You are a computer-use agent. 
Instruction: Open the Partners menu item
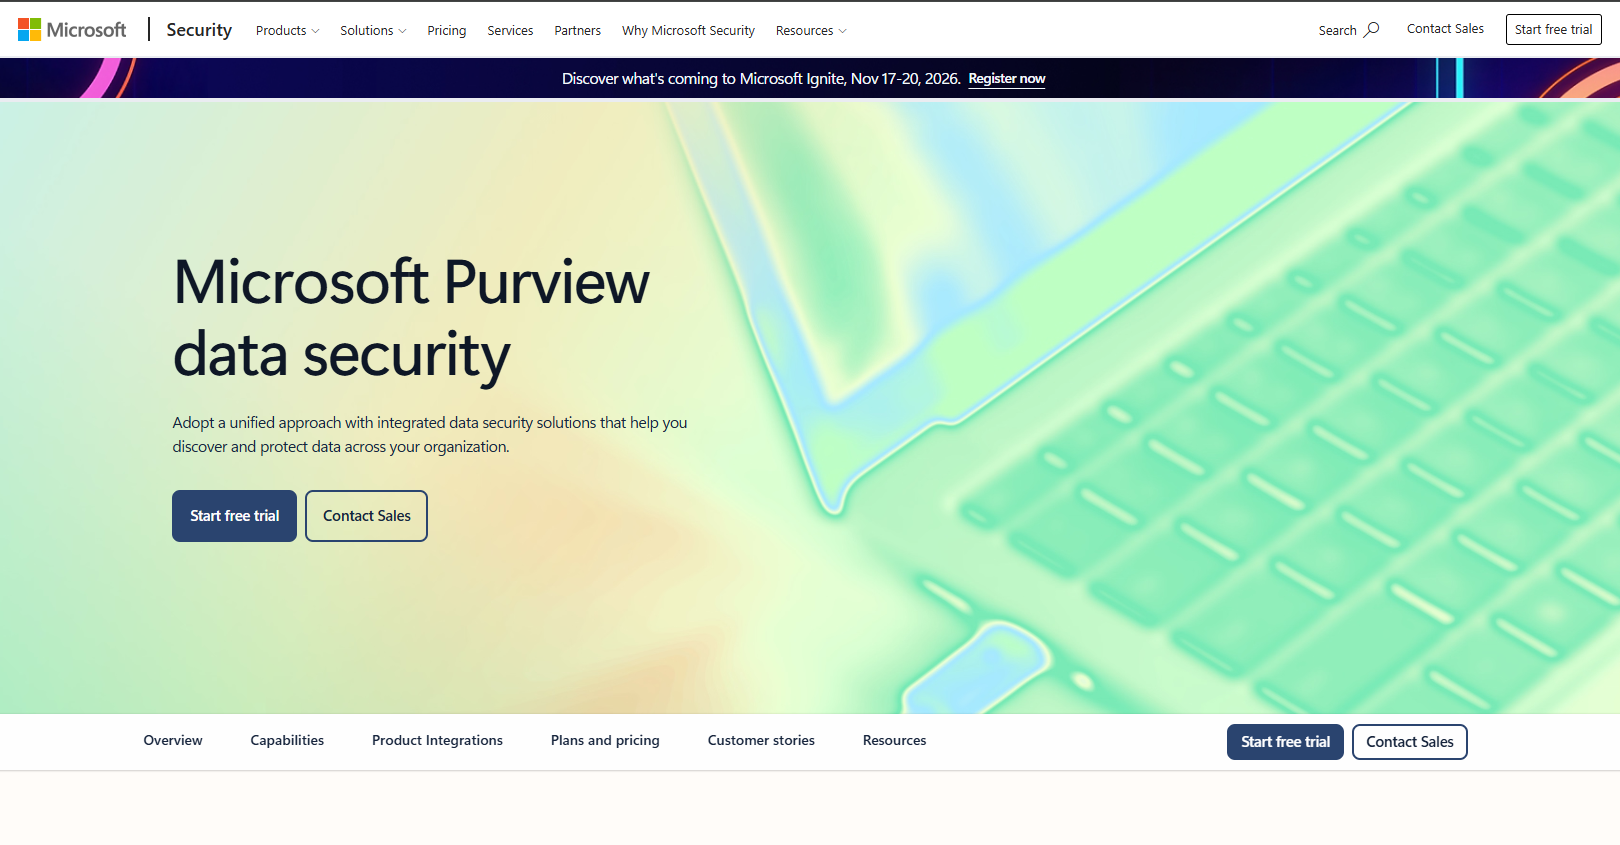578,31
